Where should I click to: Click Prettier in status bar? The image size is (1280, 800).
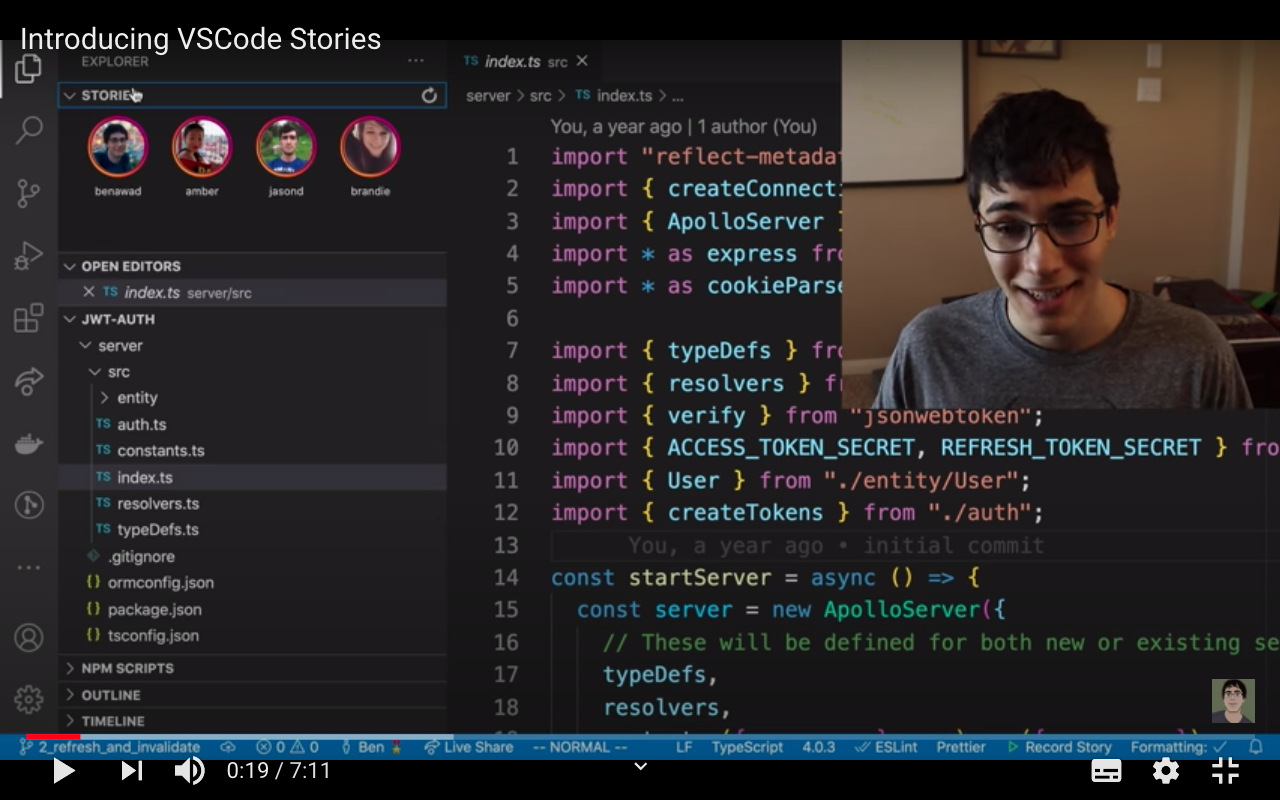[961, 747]
